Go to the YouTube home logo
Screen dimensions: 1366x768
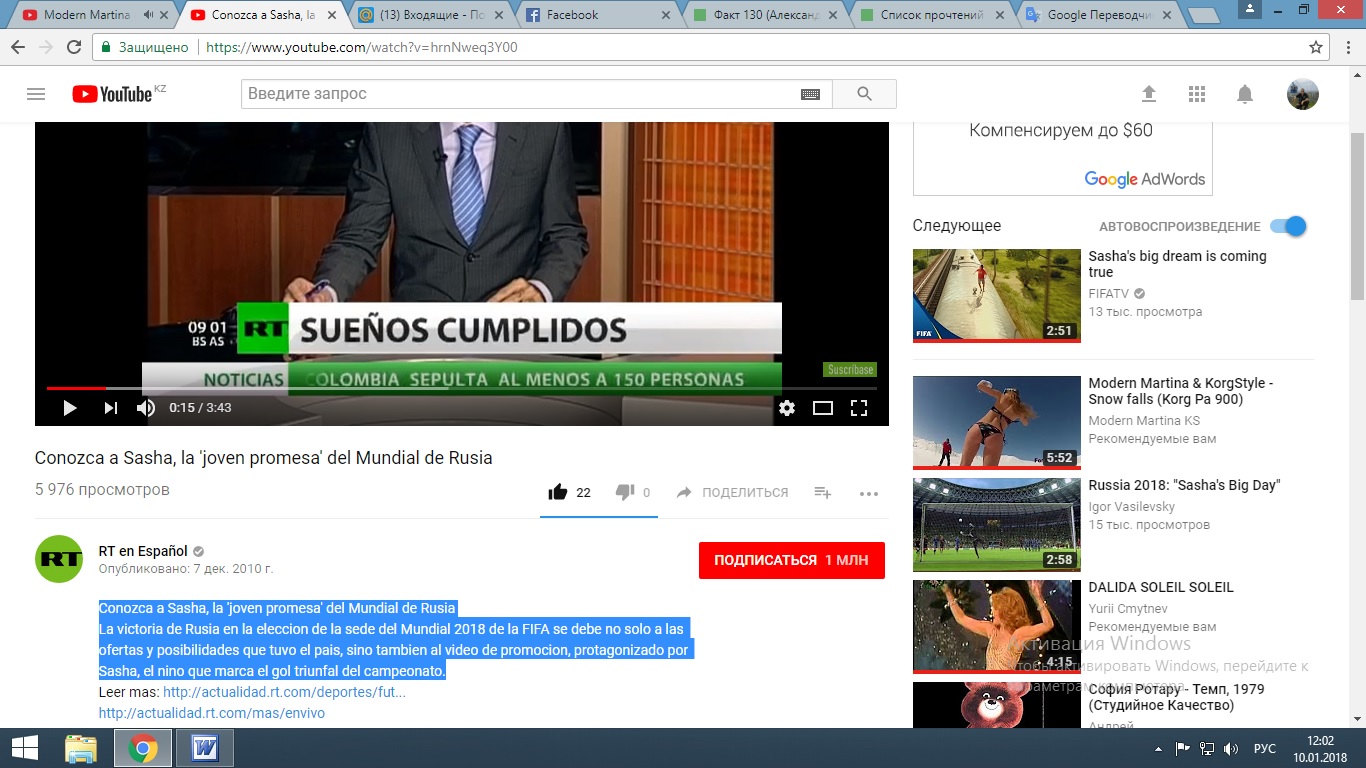pyautogui.click(x=112, y=94)
